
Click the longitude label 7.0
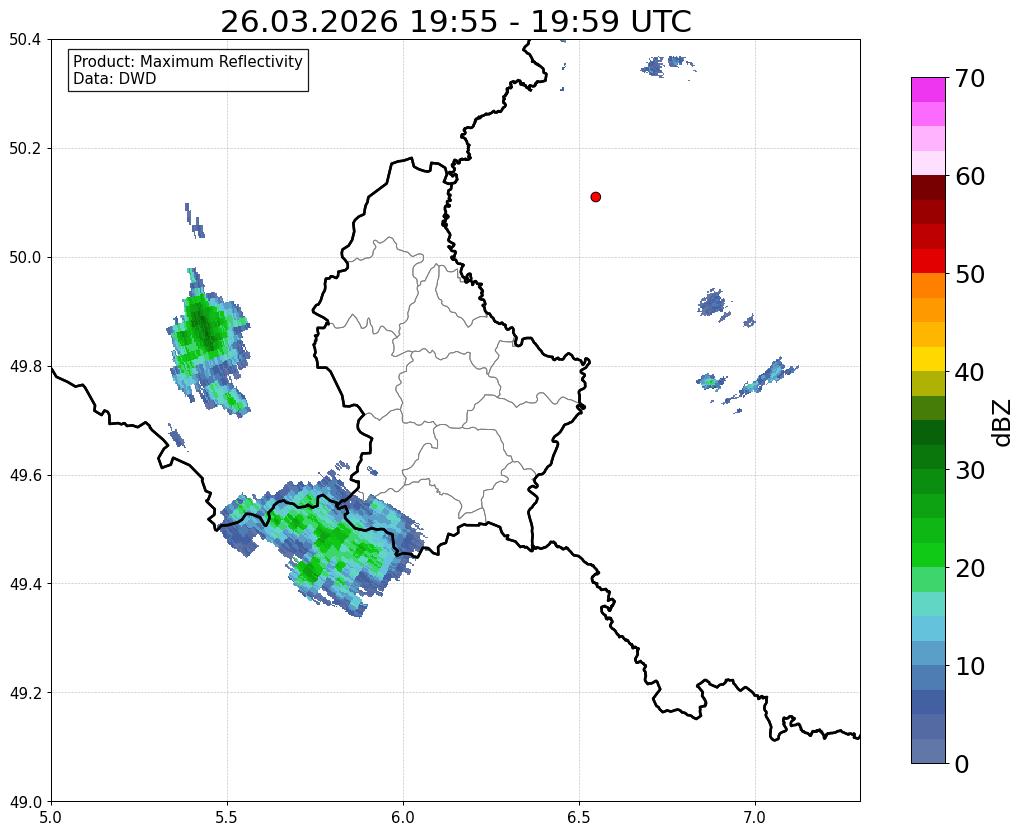[x=756, y=817]
